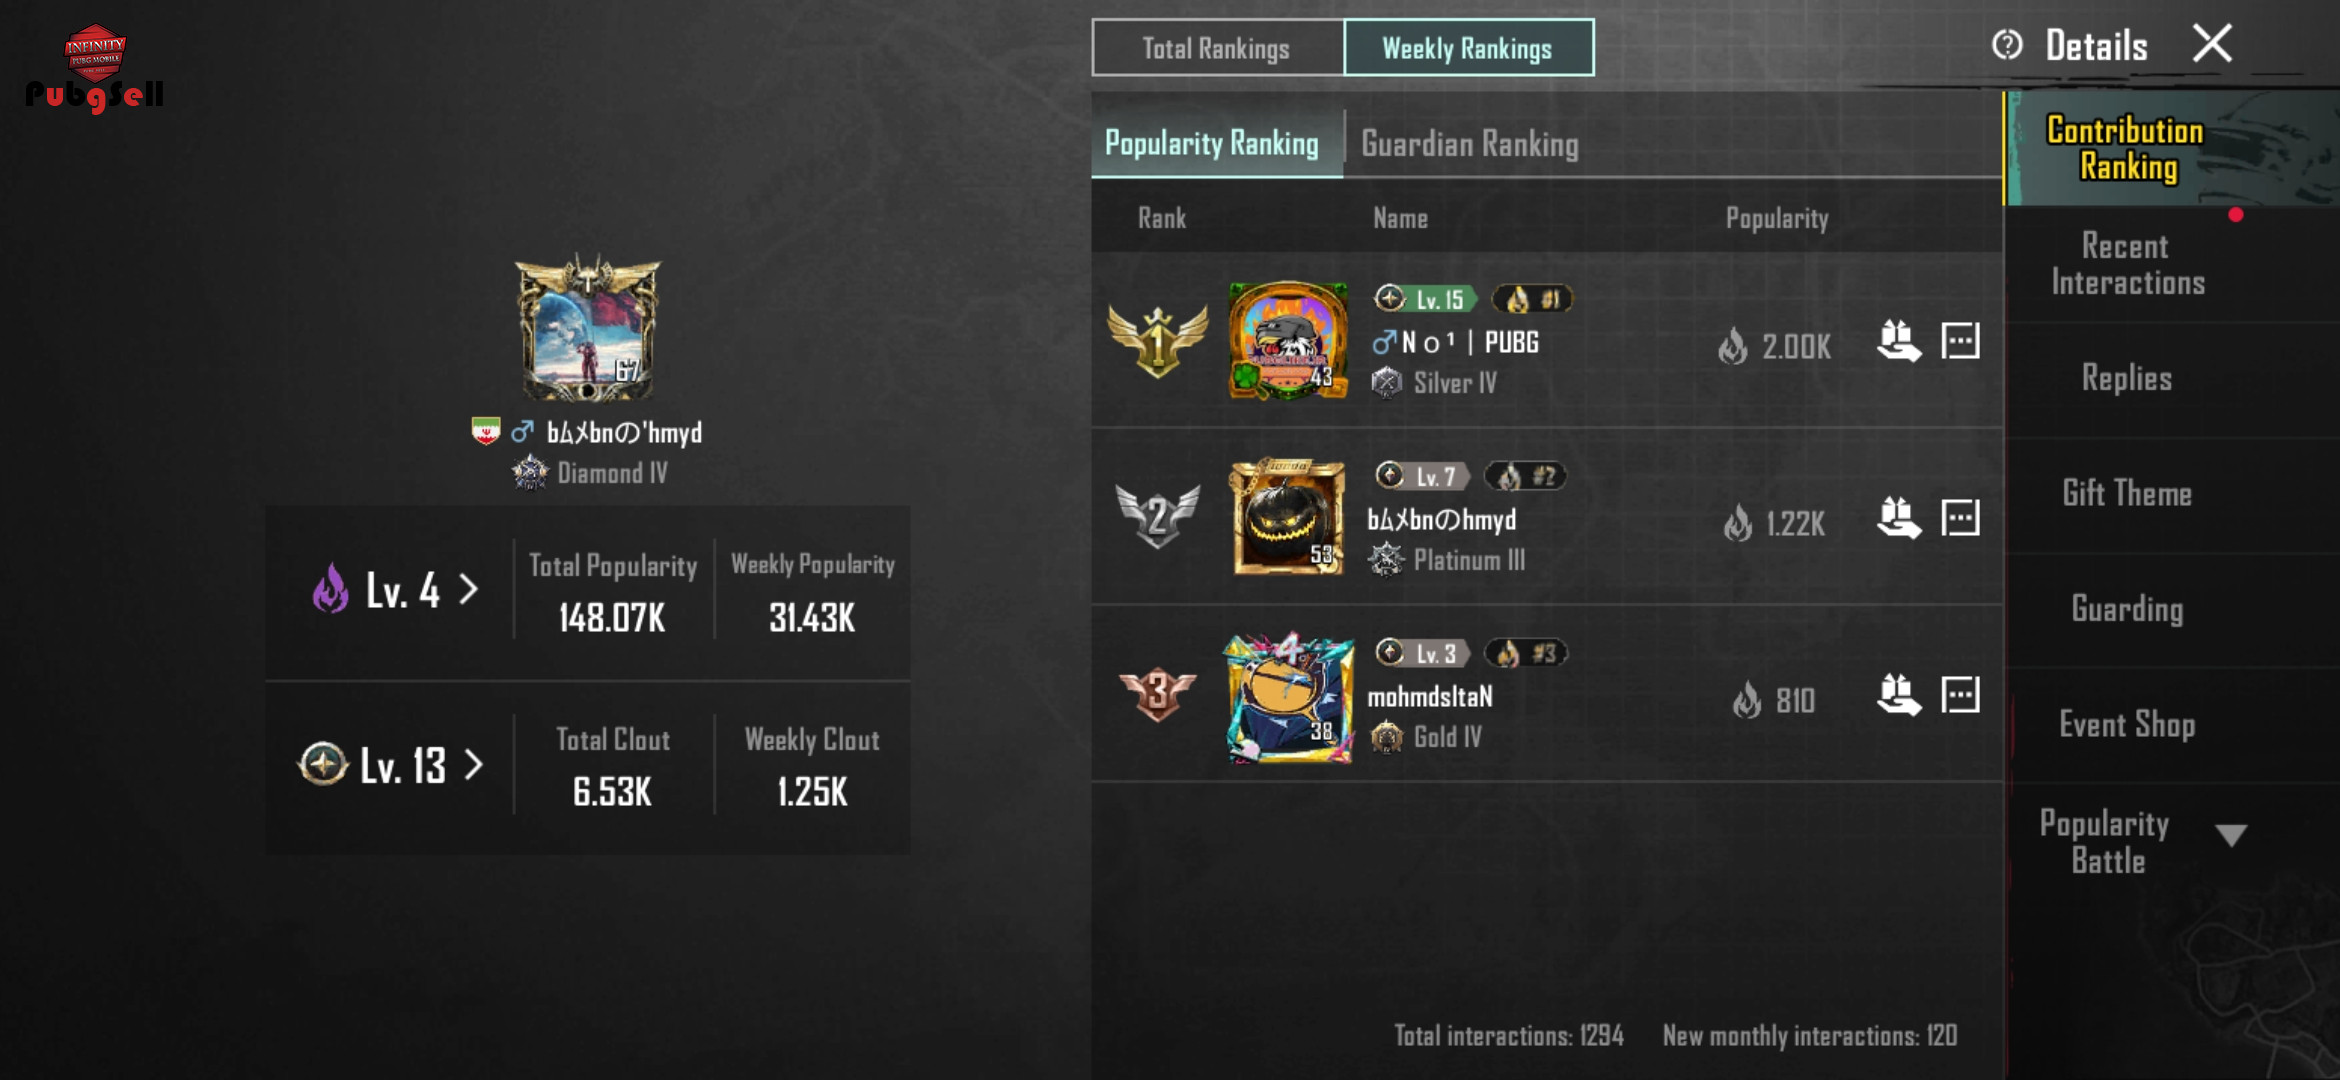Open Recent Interactions section
The width and height of the screenshot is (2340, 1080).
coord(2128,264)
